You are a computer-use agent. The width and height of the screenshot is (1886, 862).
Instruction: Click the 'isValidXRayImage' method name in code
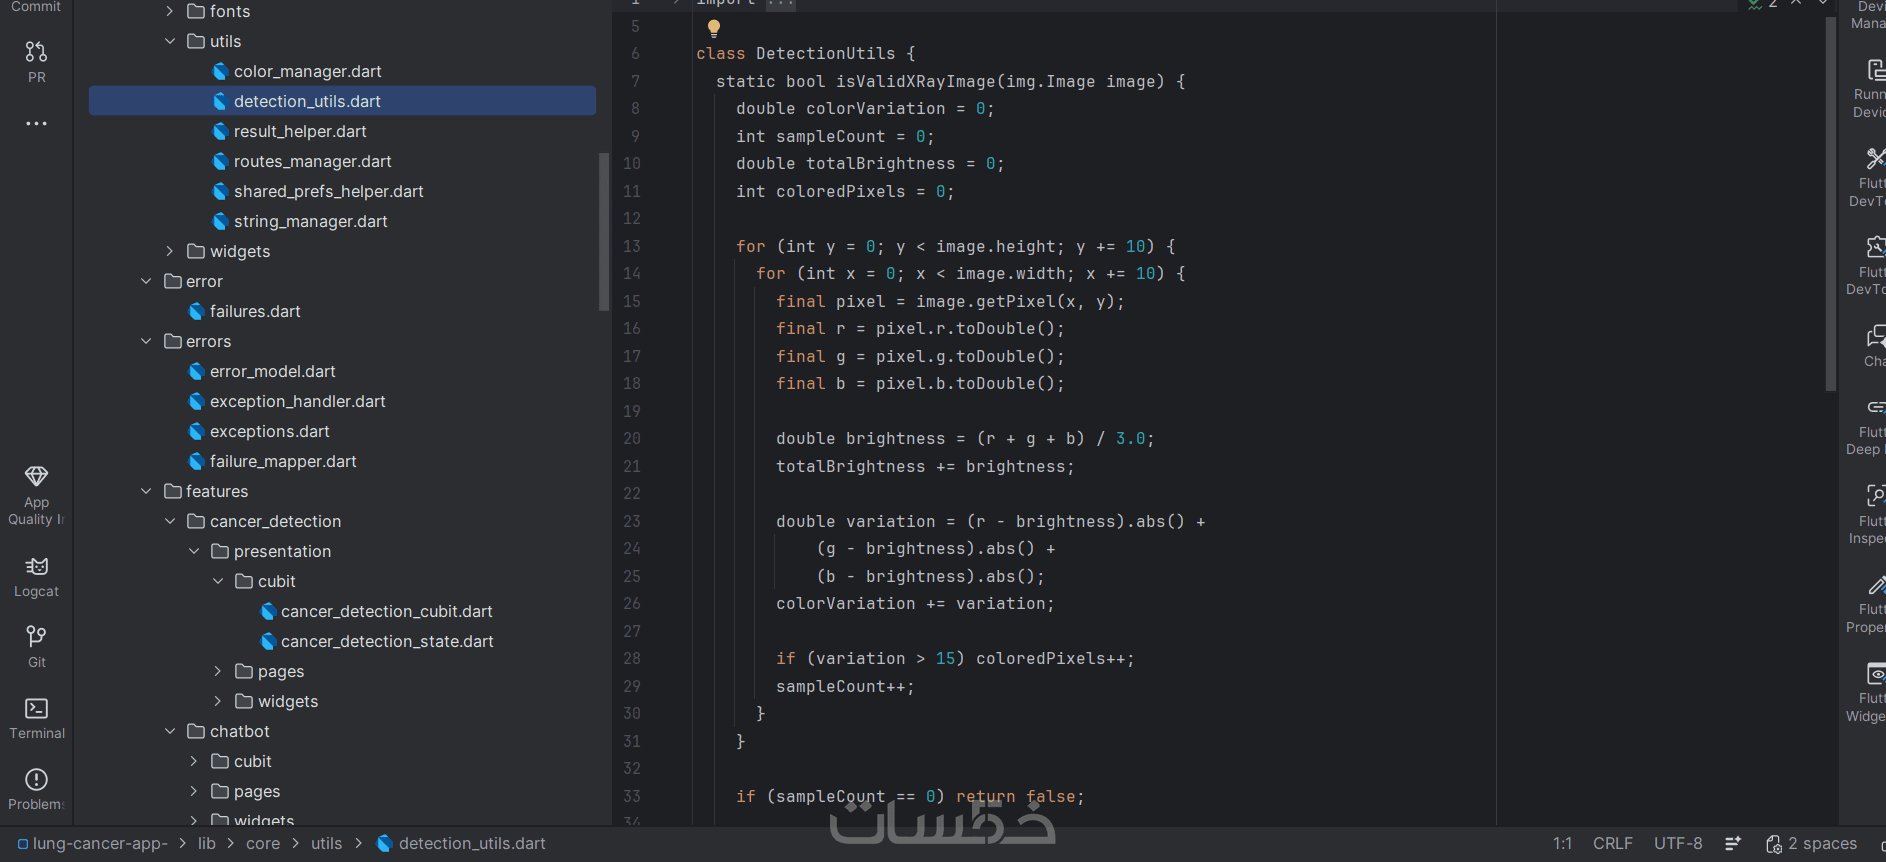tap(916, 82)
